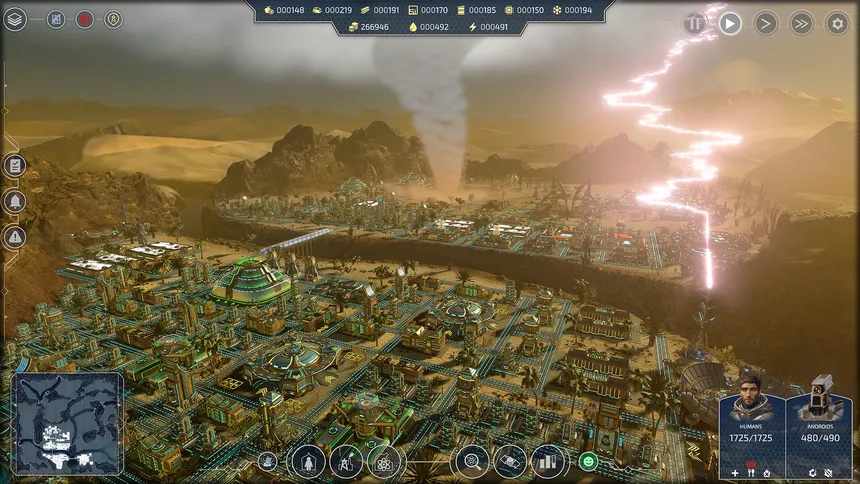Toggle the red overlay filter icon
The height and width of the screenshot is (484, 860).
(x=84, y=19)
